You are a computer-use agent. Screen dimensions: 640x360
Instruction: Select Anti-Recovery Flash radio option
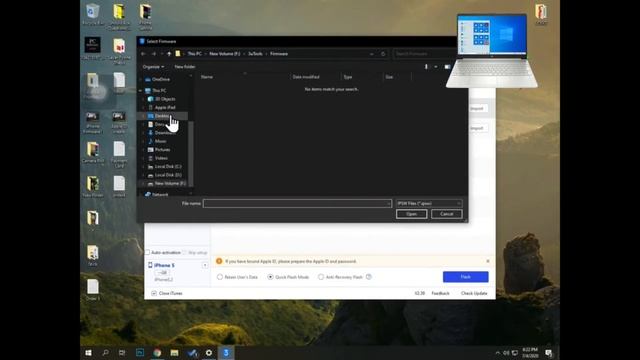click(321, 277)
